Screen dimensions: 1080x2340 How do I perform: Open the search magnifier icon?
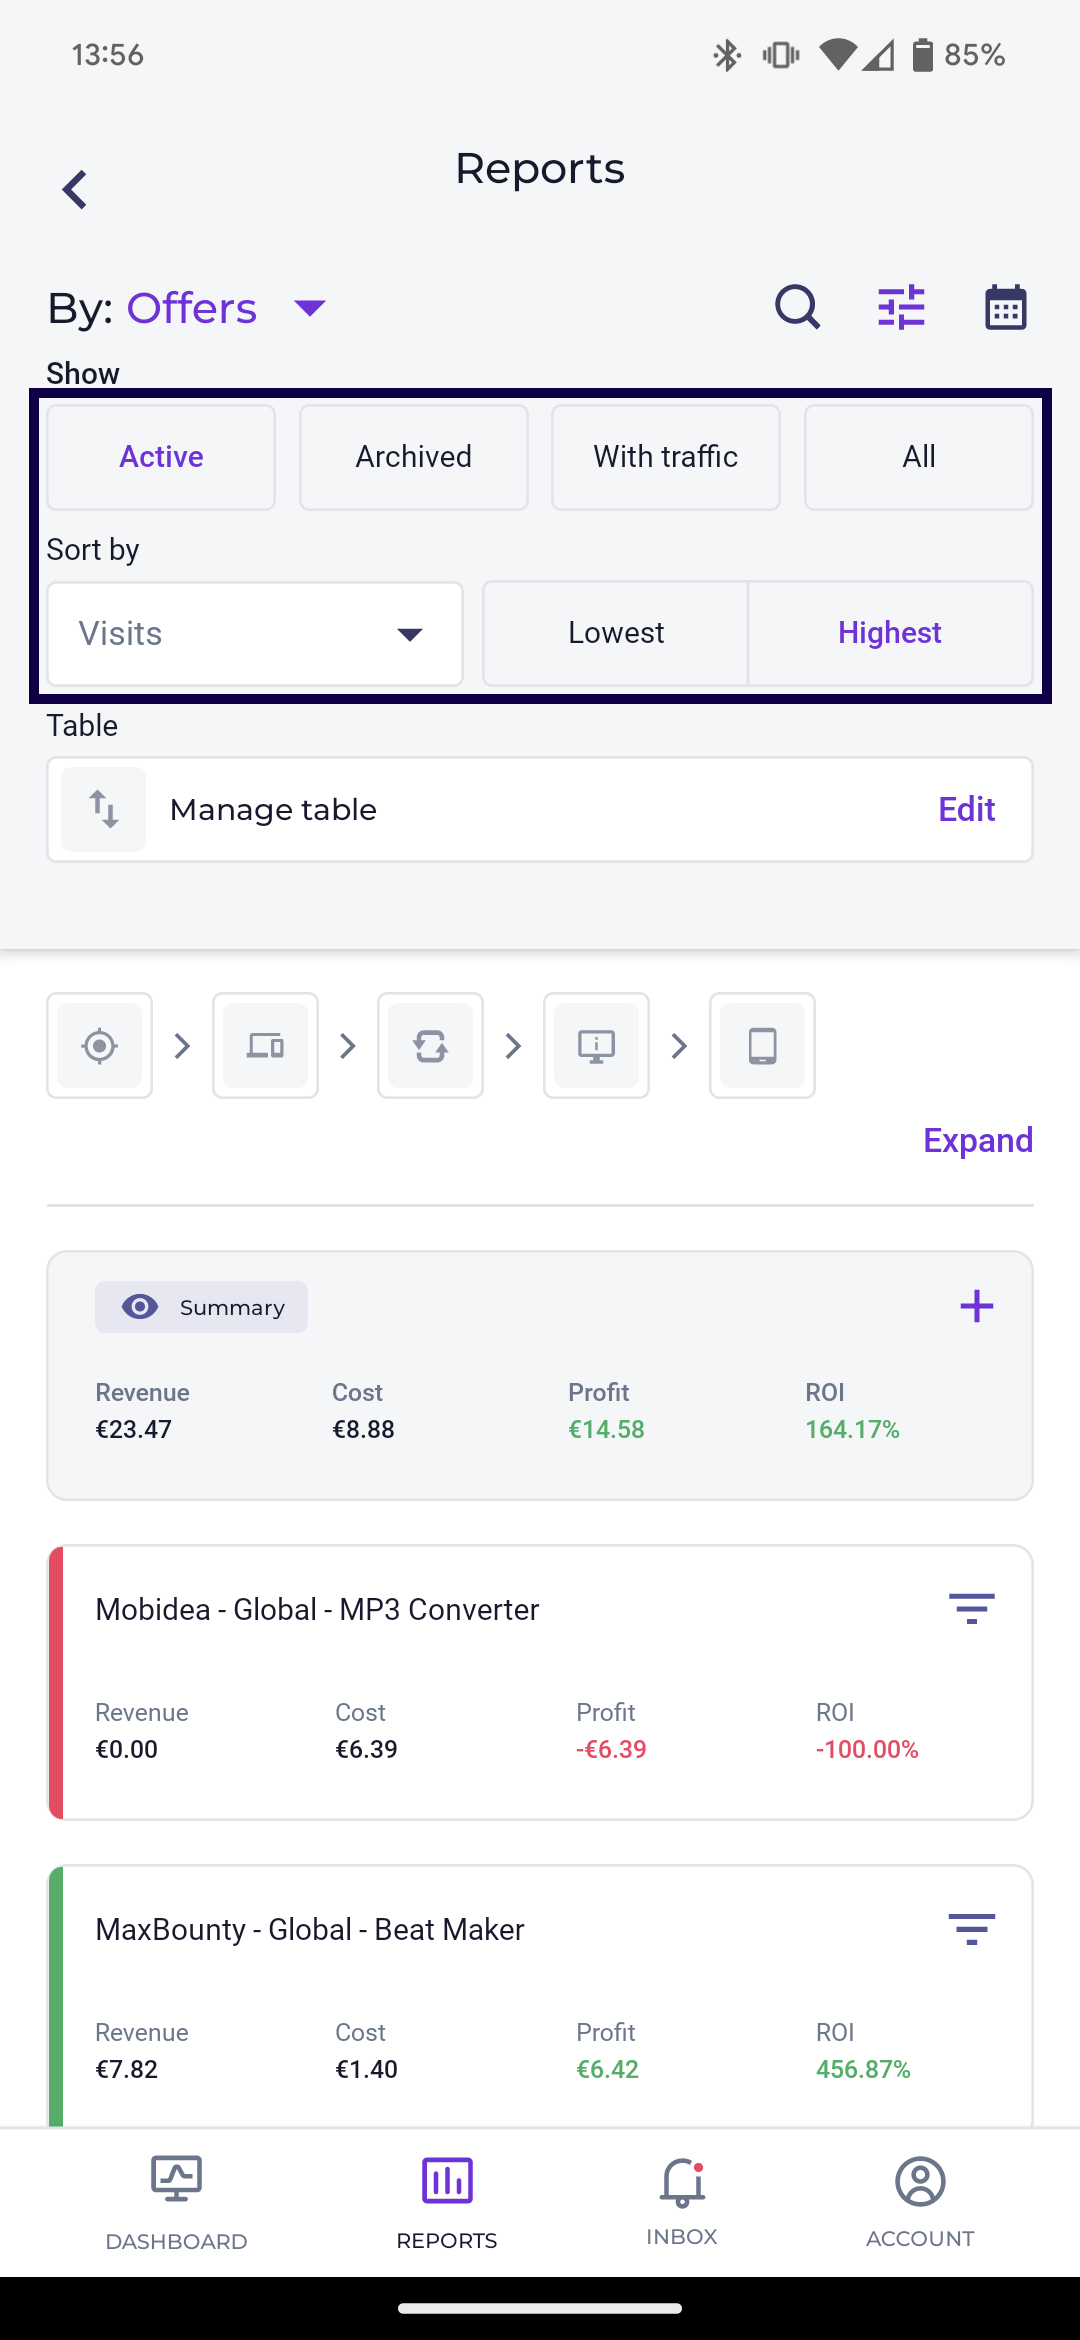pos(797,307)
